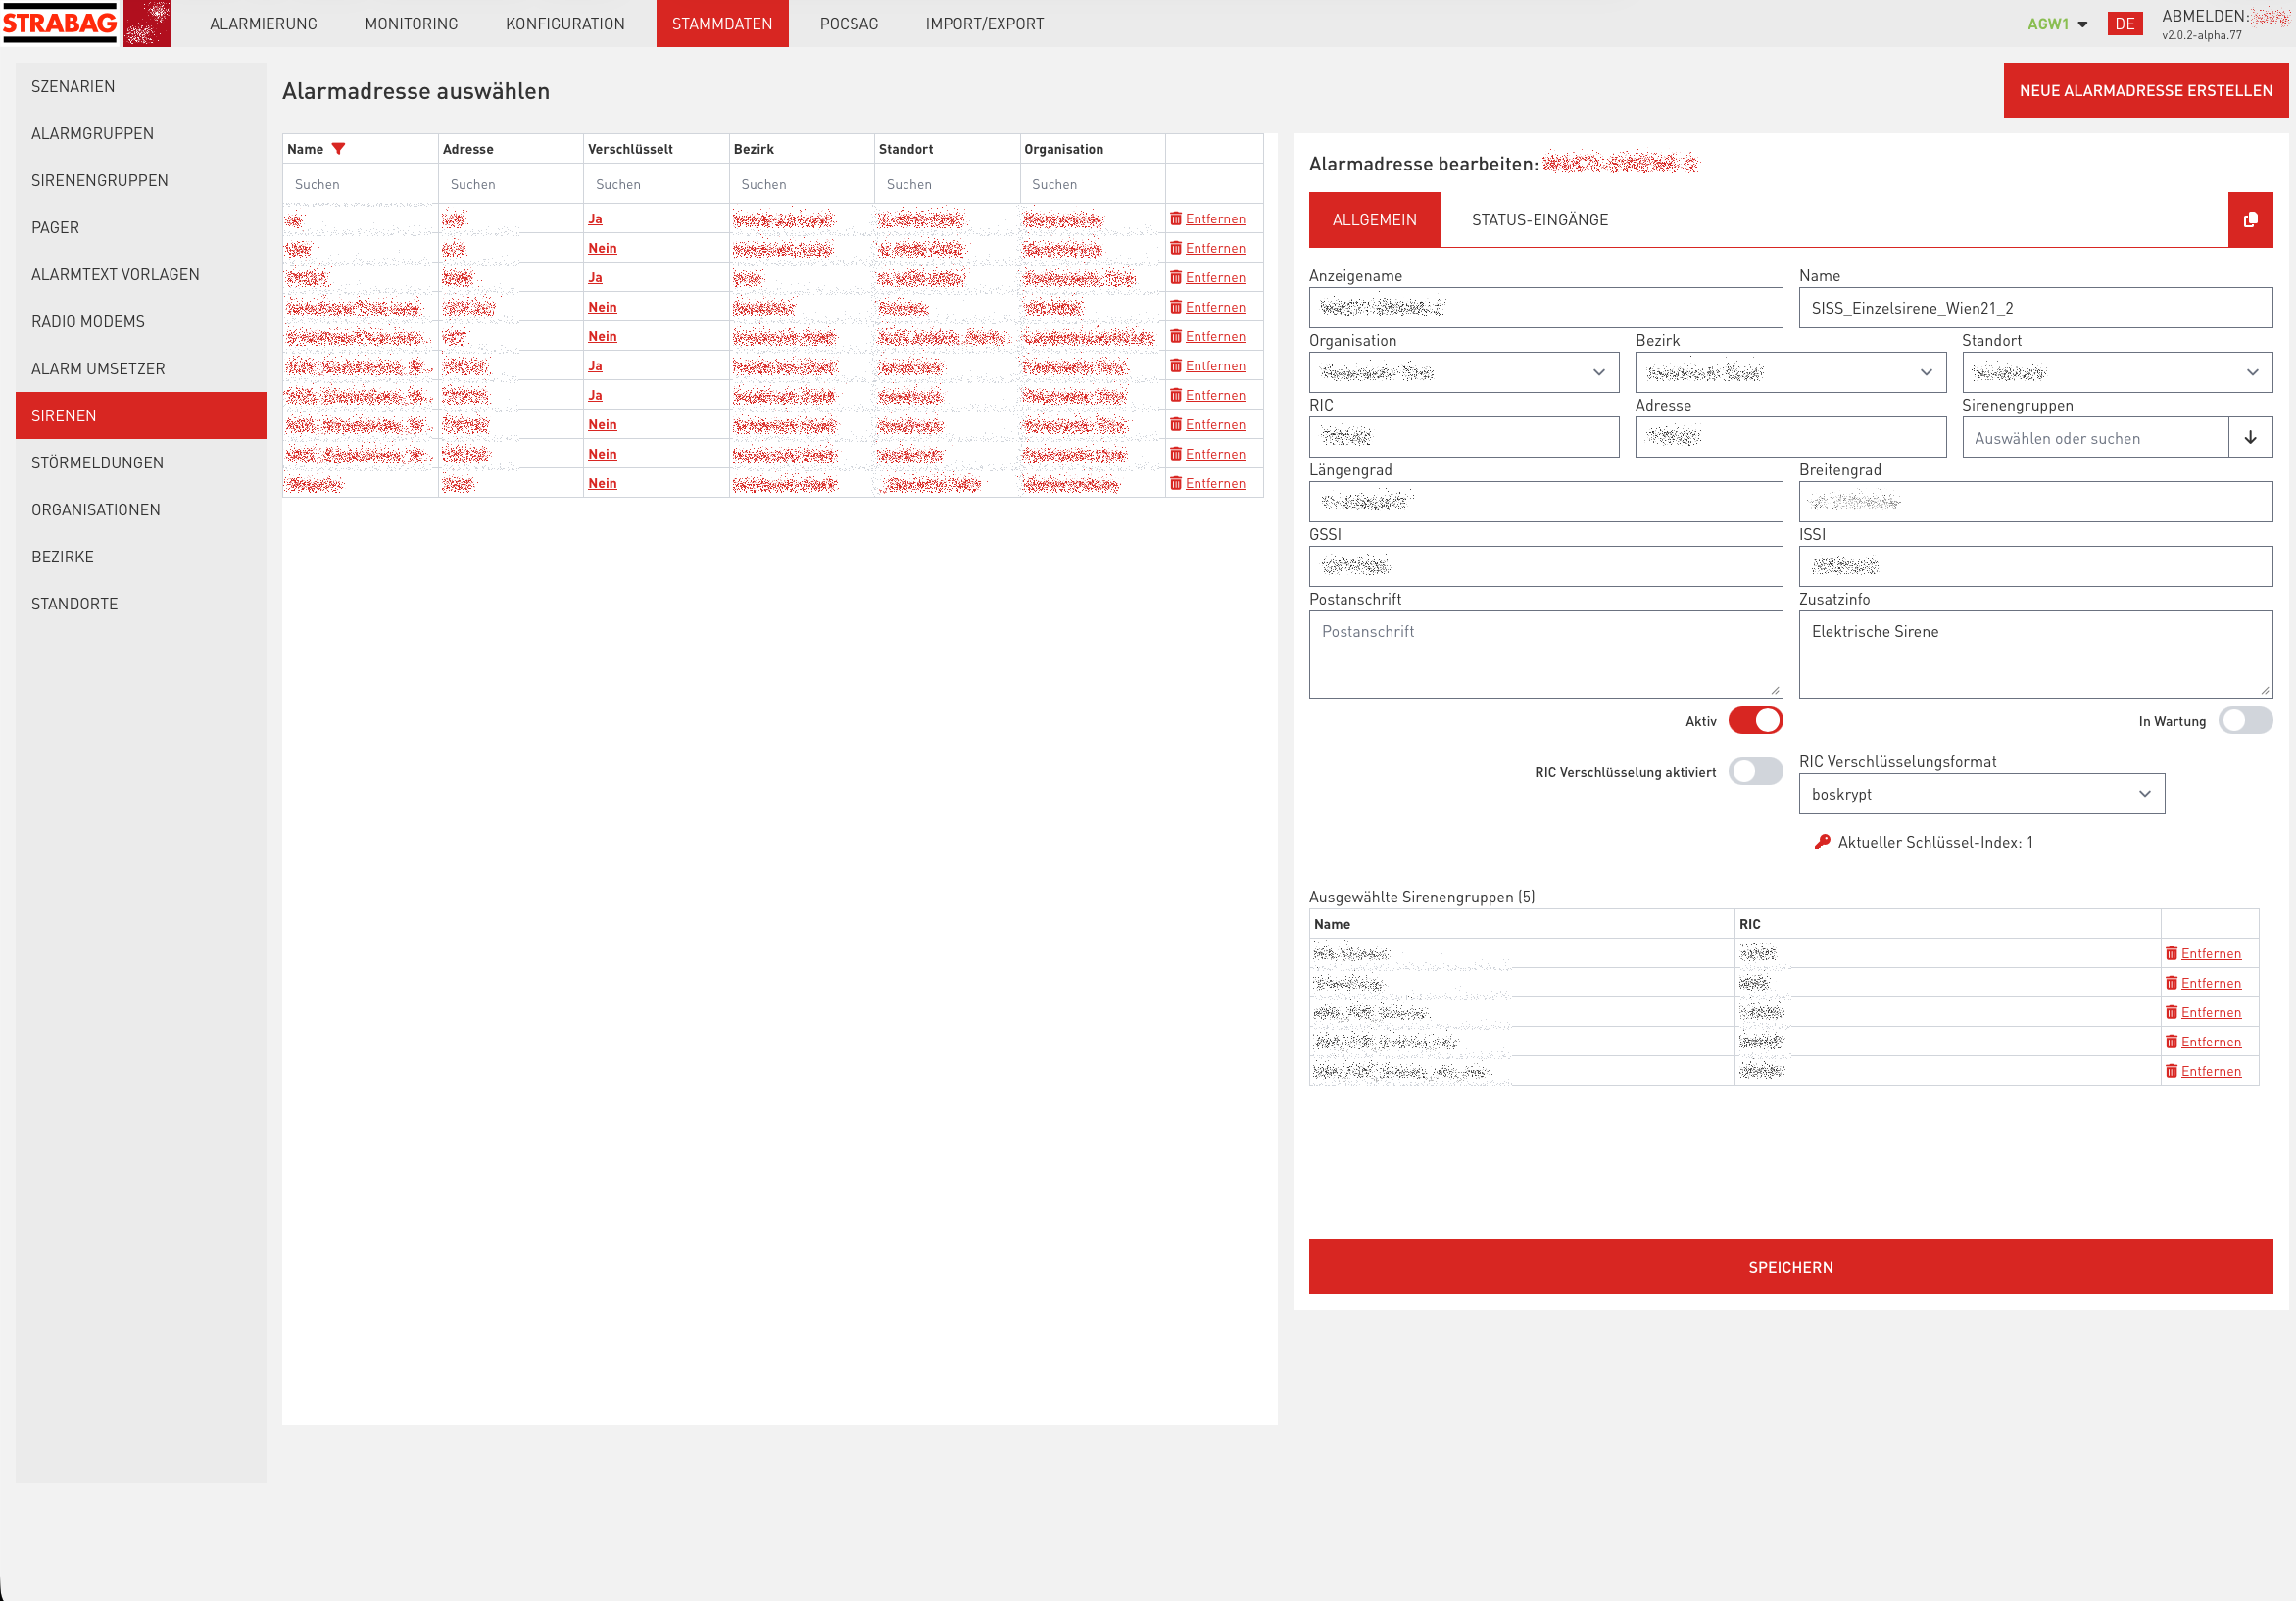Click the copy icon beside the Status-Eingänge tab

2251,219
